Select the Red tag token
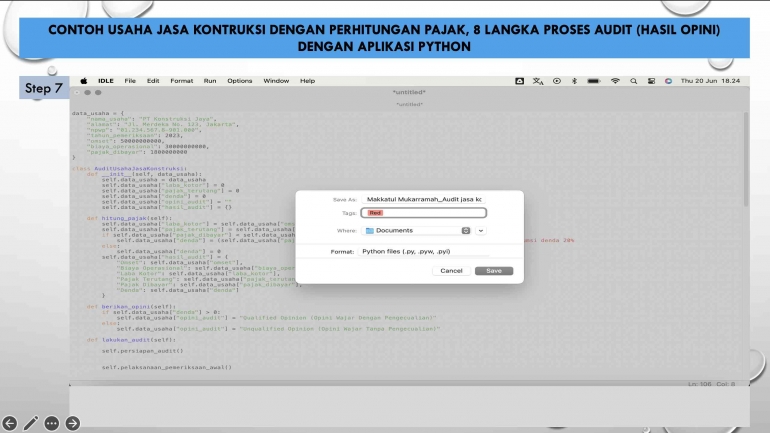 [x=375, y=213]
